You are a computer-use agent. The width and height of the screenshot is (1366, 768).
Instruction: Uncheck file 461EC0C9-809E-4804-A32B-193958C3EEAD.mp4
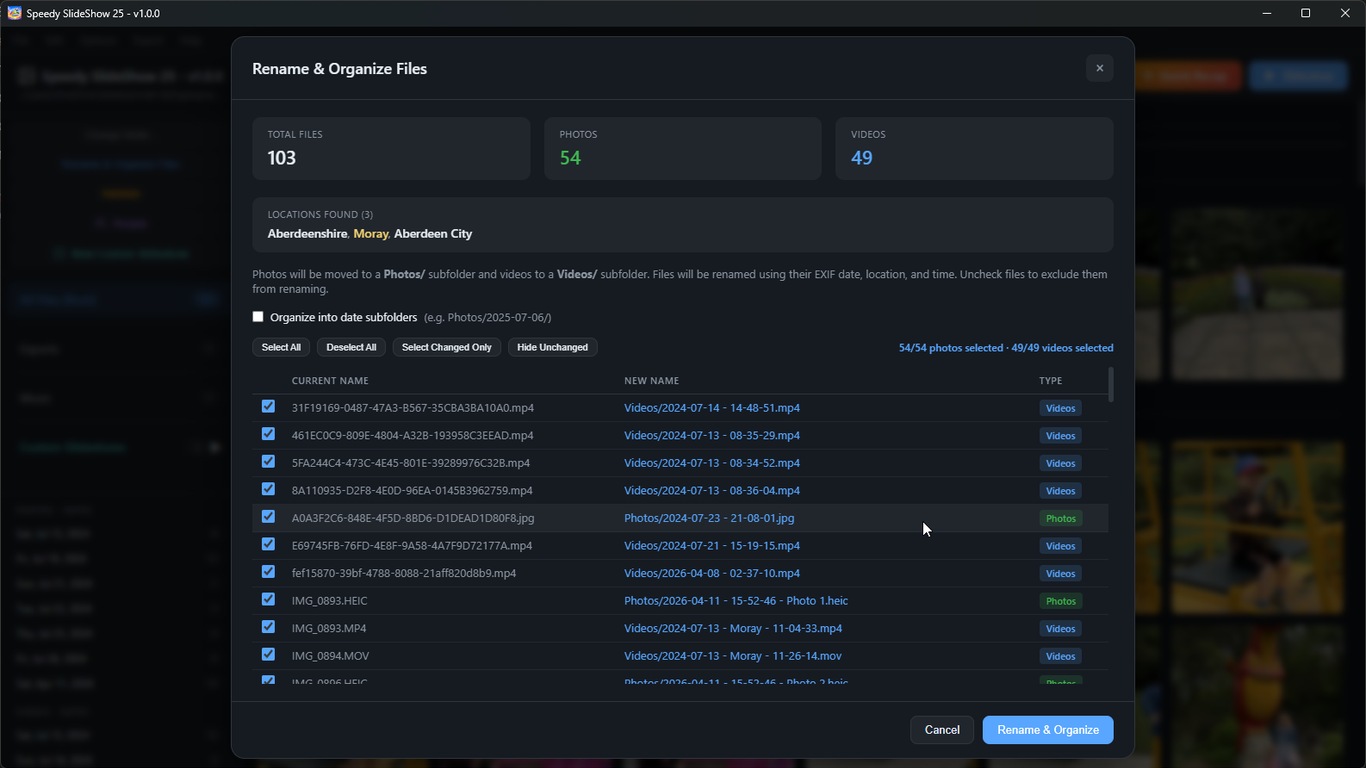tap(268, 434)
